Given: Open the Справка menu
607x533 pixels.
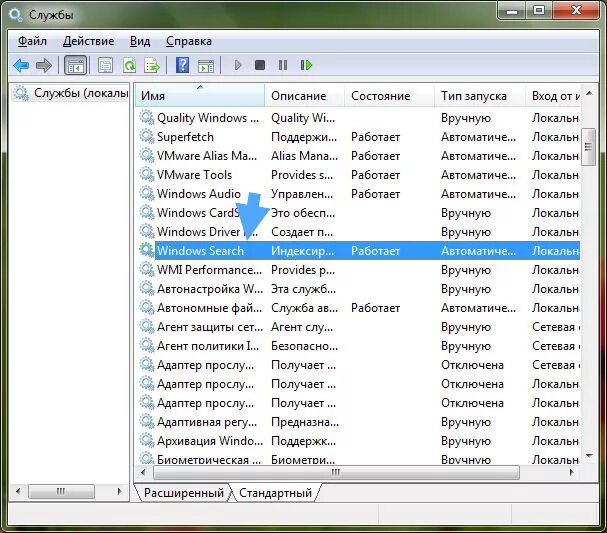Looking at the screenshot, I should [x=189, y=41].
